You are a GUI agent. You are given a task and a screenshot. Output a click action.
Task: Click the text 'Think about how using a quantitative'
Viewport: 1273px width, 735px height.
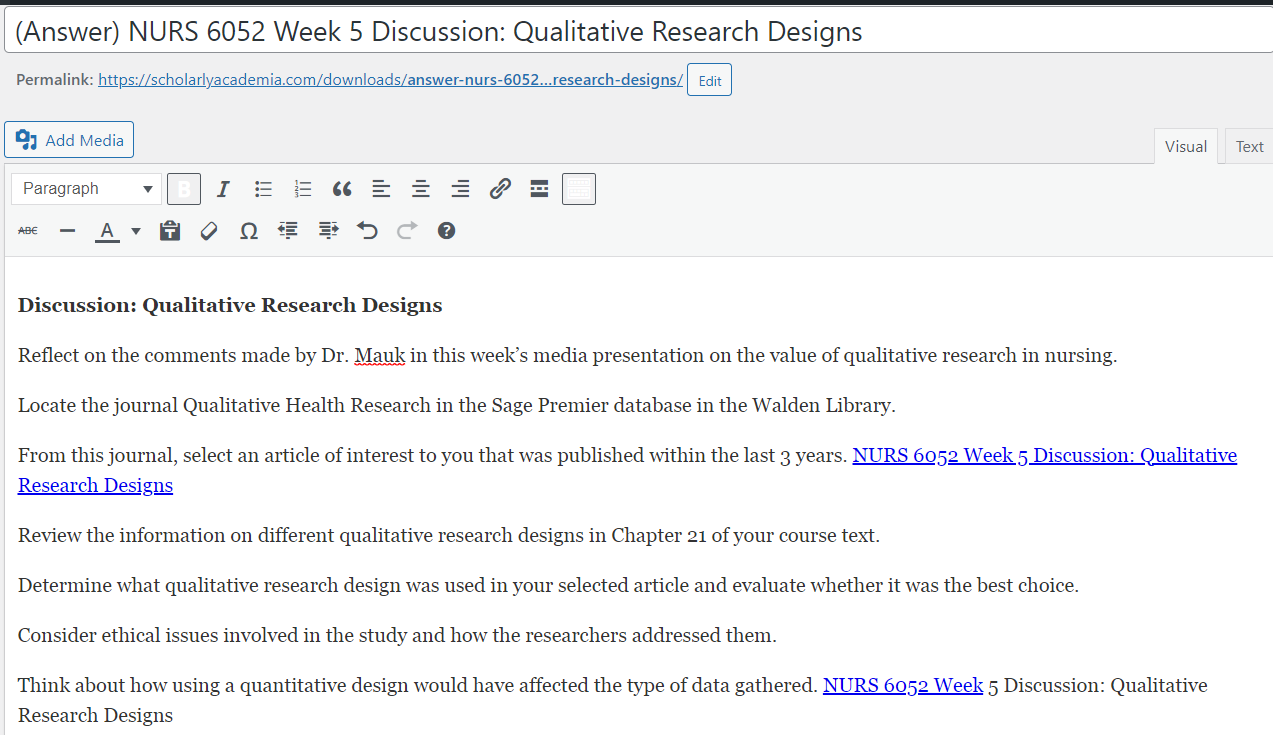(418, 686)
